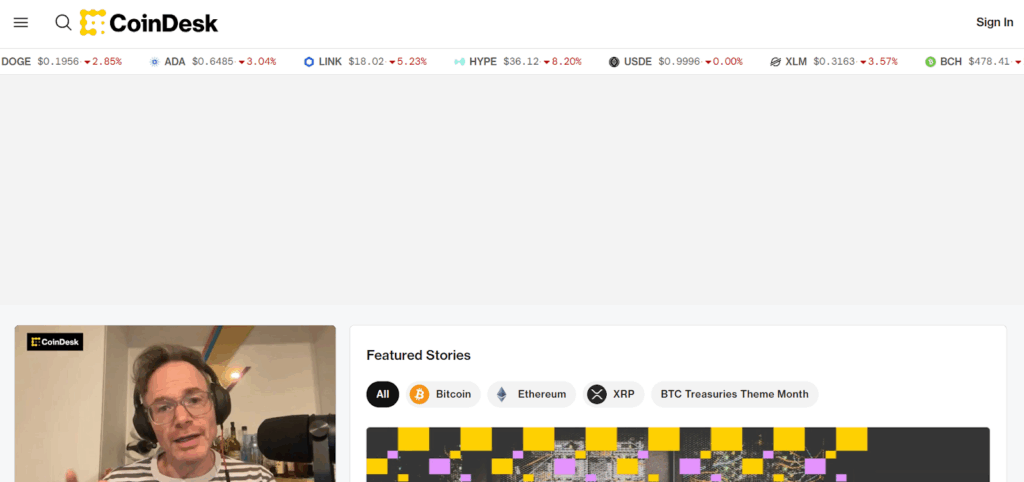Viewport: 1024px width, 482px height.
Task: Select the All featured stories filter
Action: [383, 394]
